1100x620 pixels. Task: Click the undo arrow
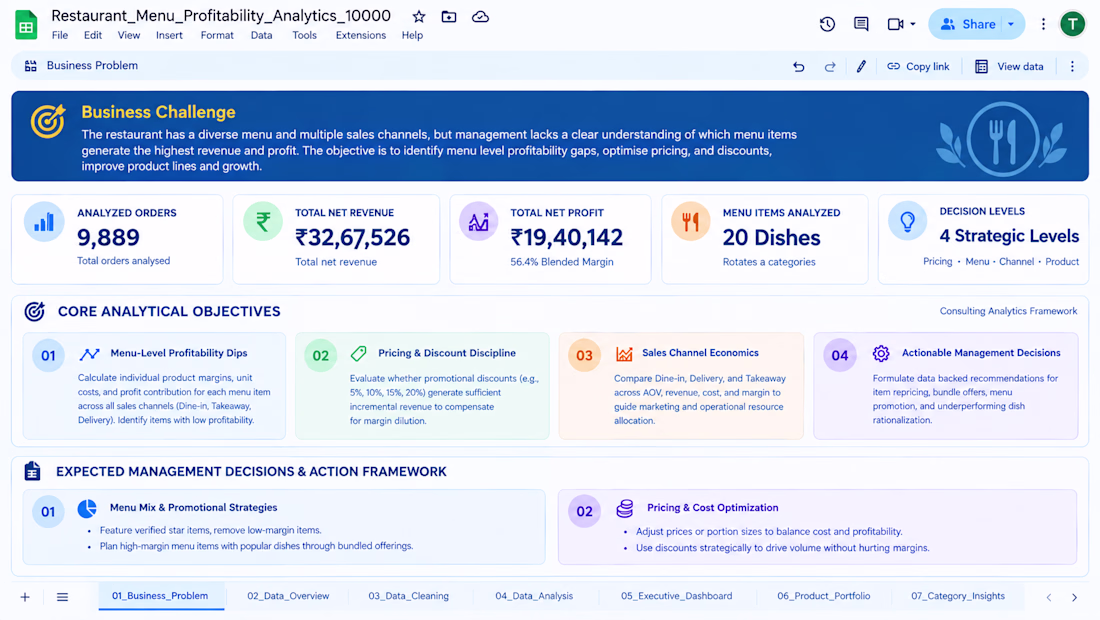pos(798,67)
